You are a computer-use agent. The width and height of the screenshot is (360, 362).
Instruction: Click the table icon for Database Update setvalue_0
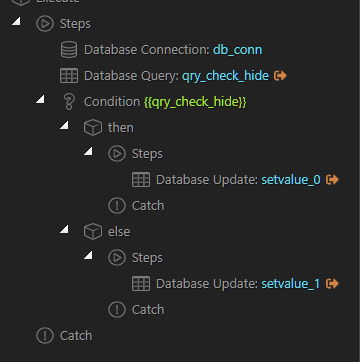click(x=141, y=180)
